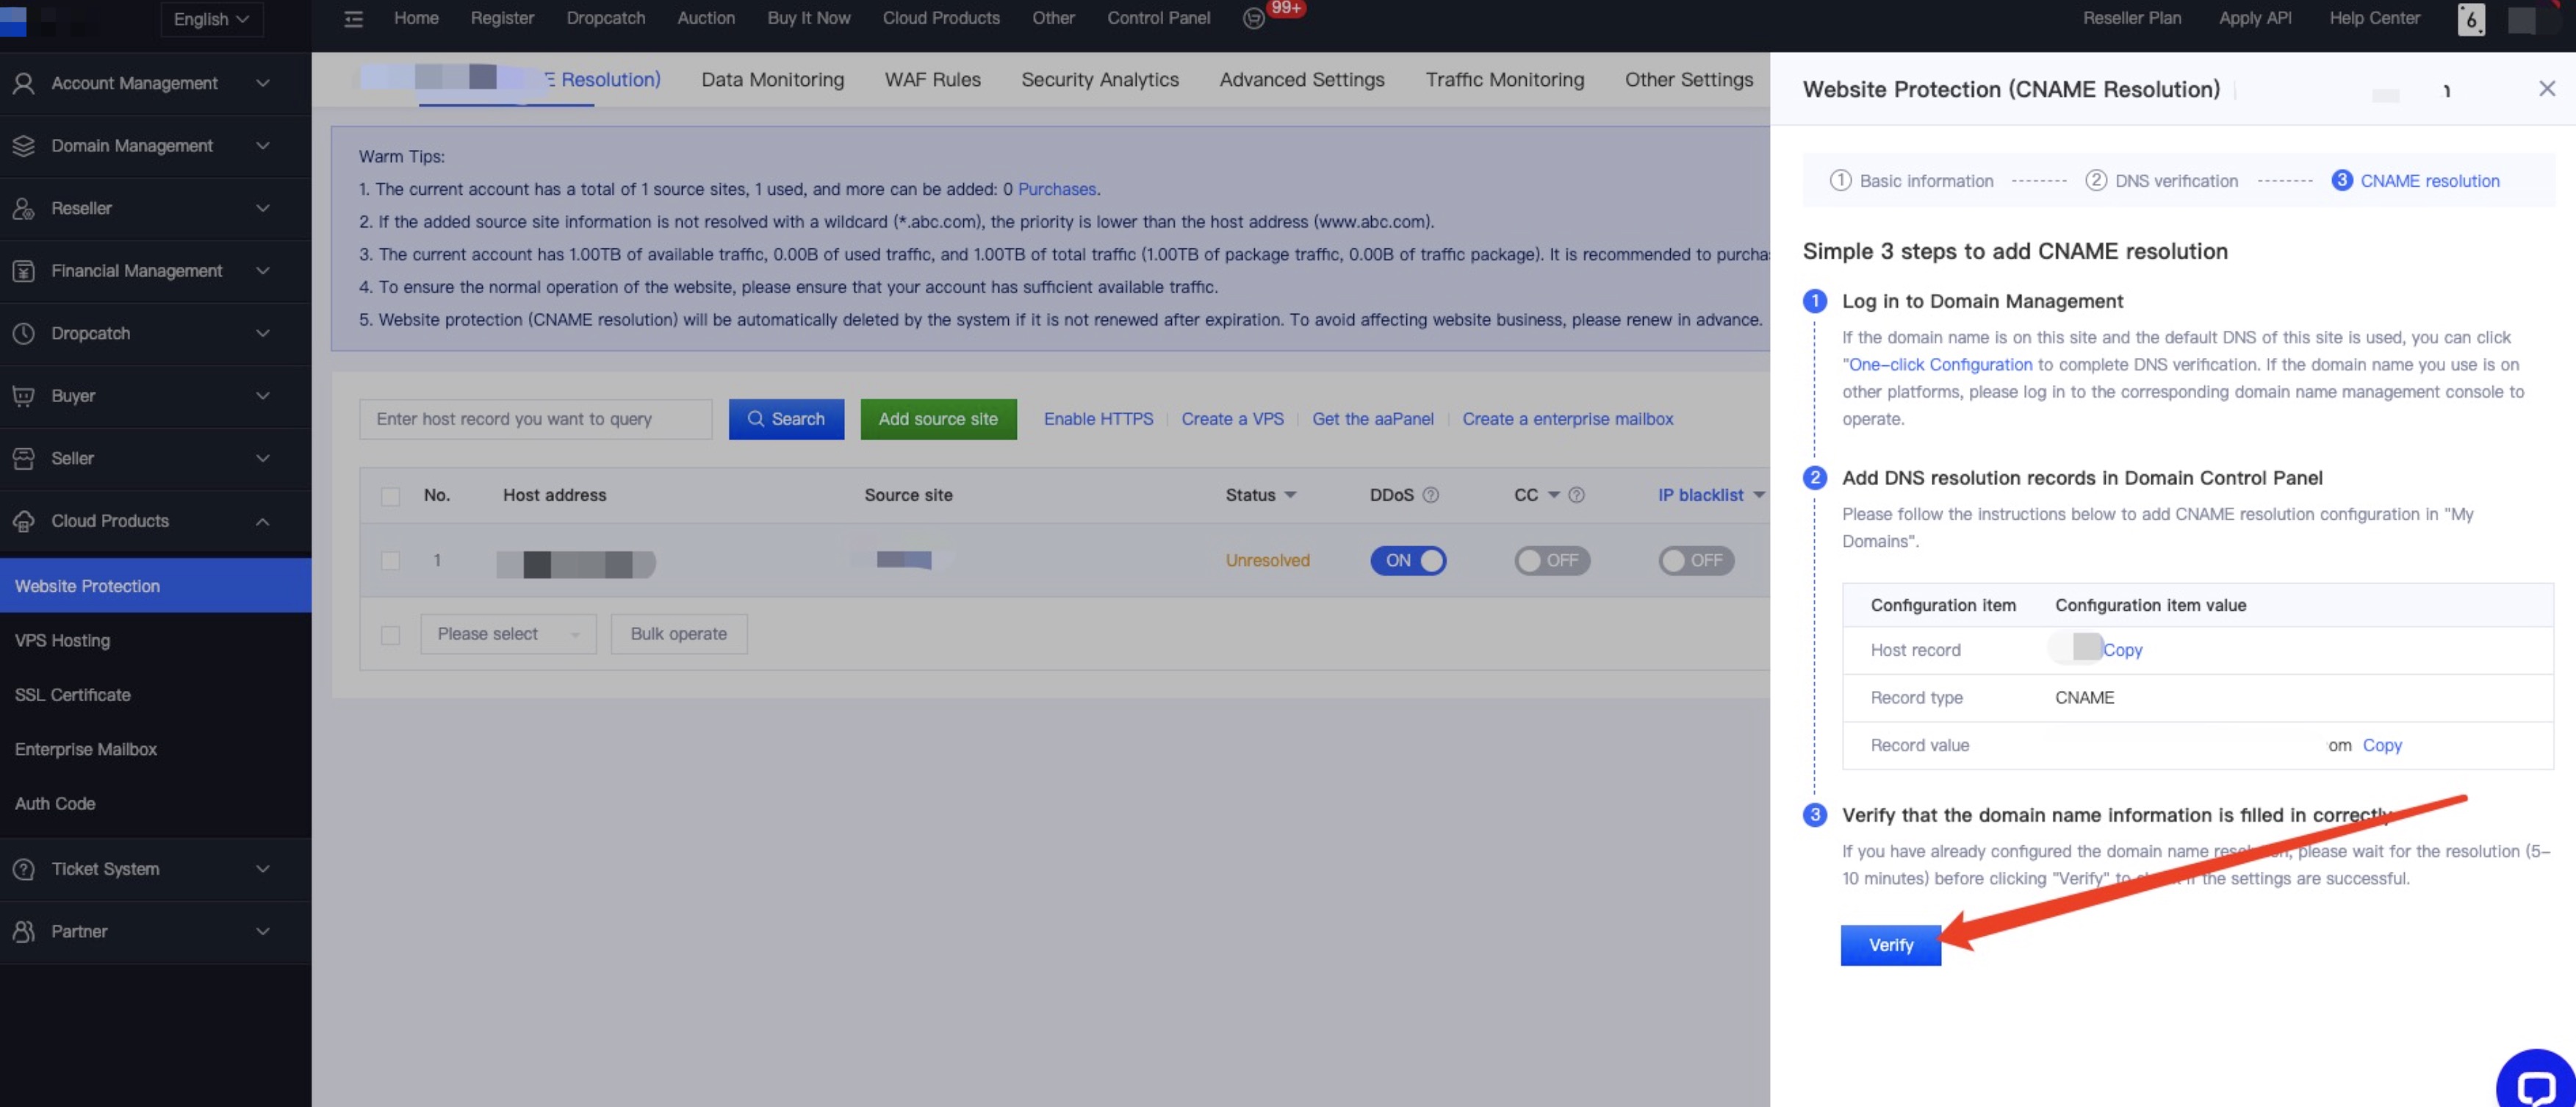This screenshot has height=1107, width=2576.
Task: Open the Create a VPS link
Action: tap(1232, 419)
